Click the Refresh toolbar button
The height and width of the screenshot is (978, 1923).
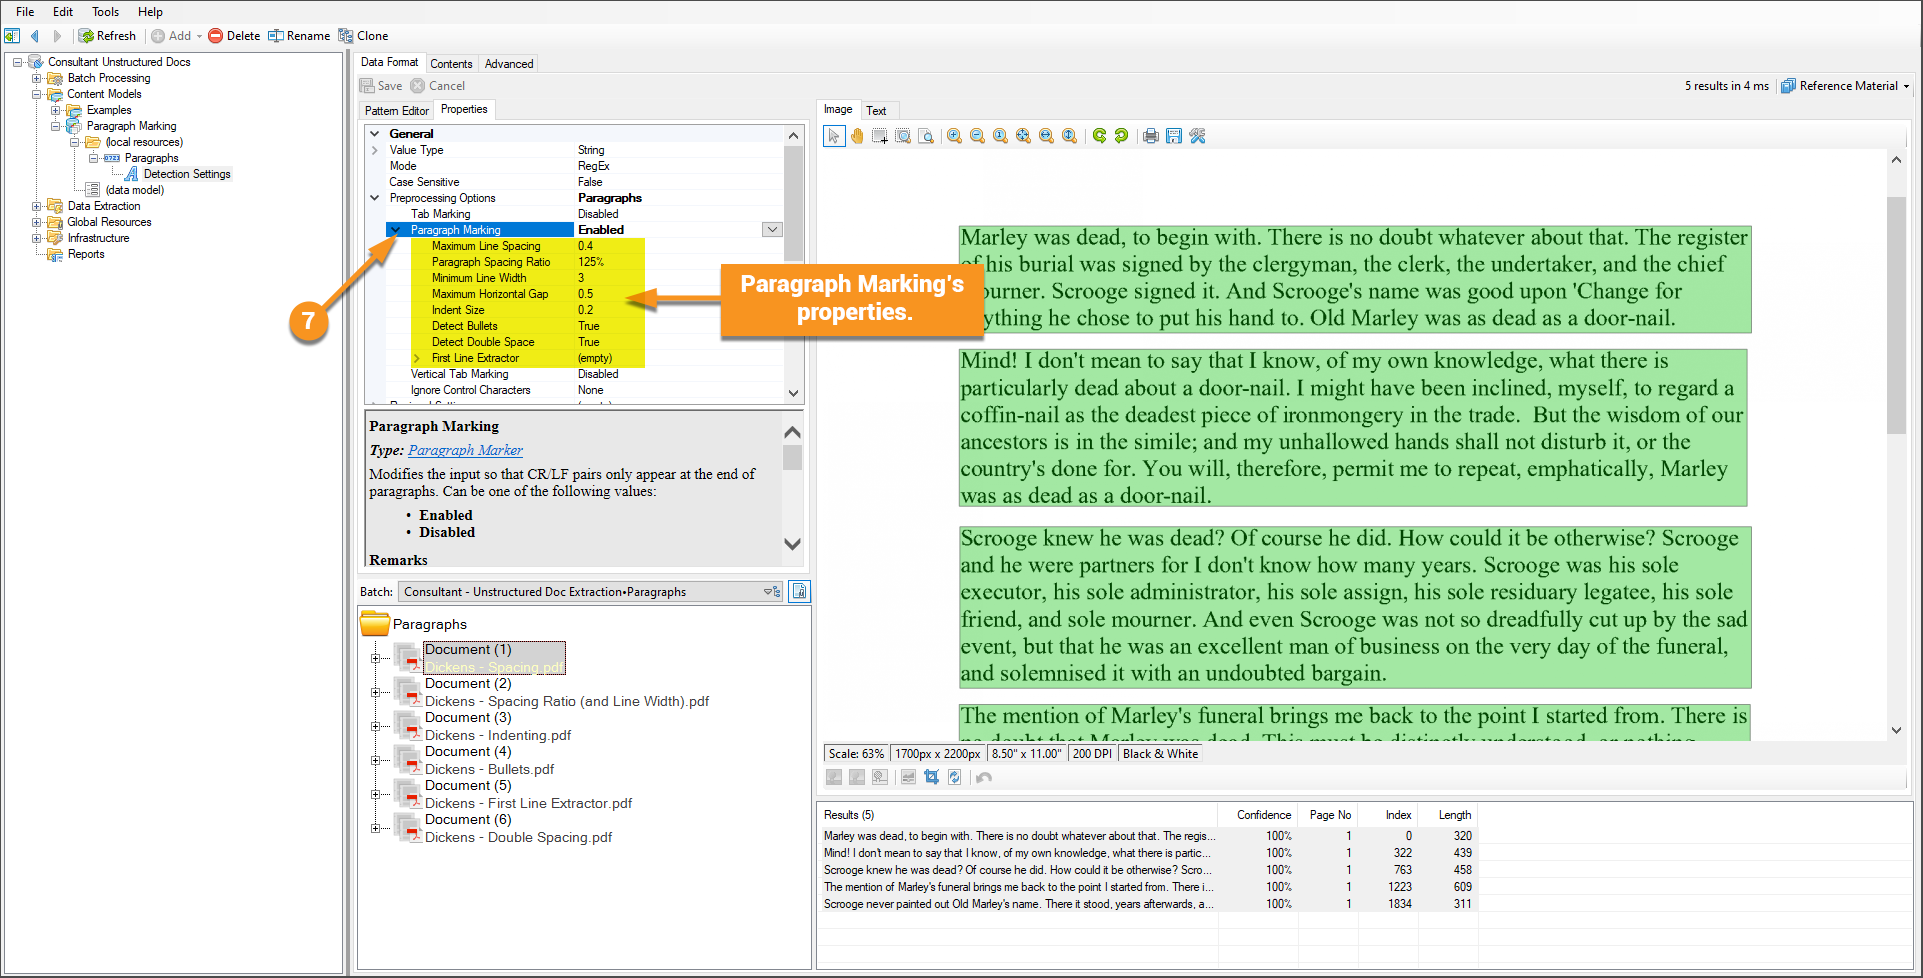[x=107, y=36]
